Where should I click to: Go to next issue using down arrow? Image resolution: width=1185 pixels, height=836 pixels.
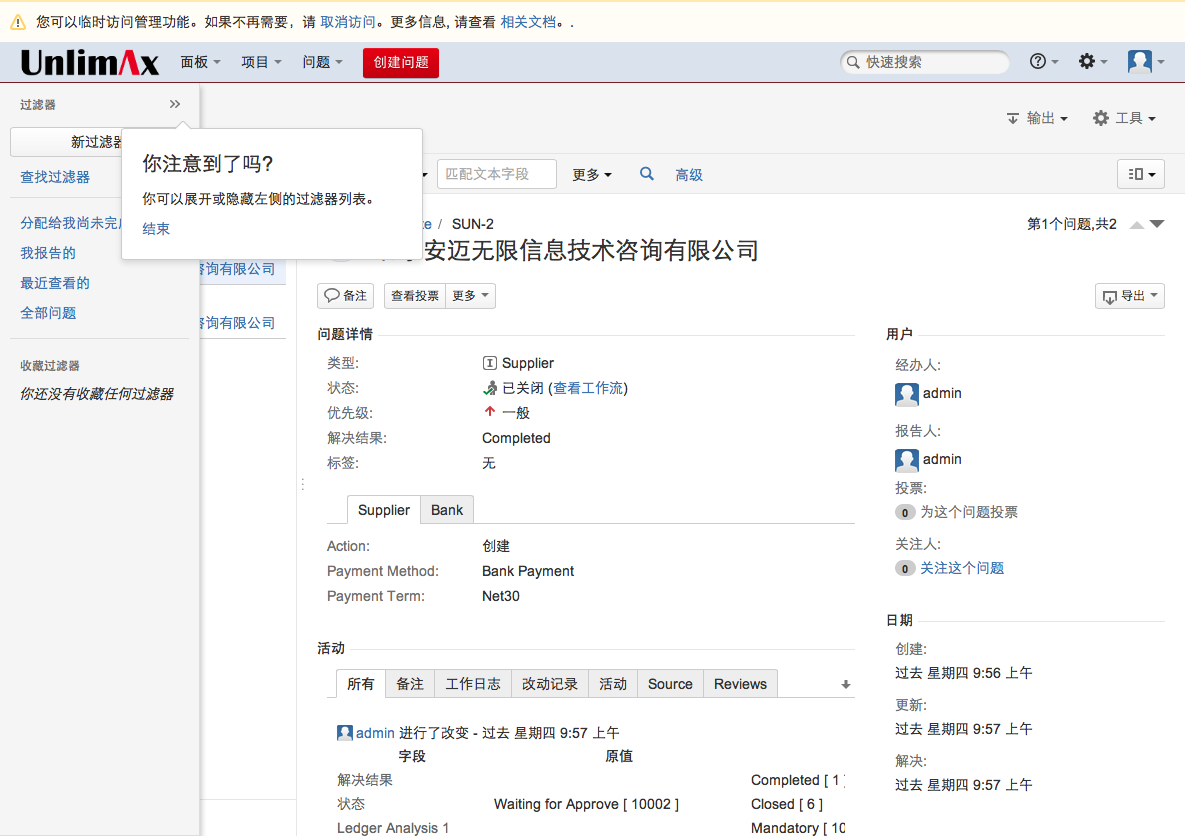click(1157, 225)
